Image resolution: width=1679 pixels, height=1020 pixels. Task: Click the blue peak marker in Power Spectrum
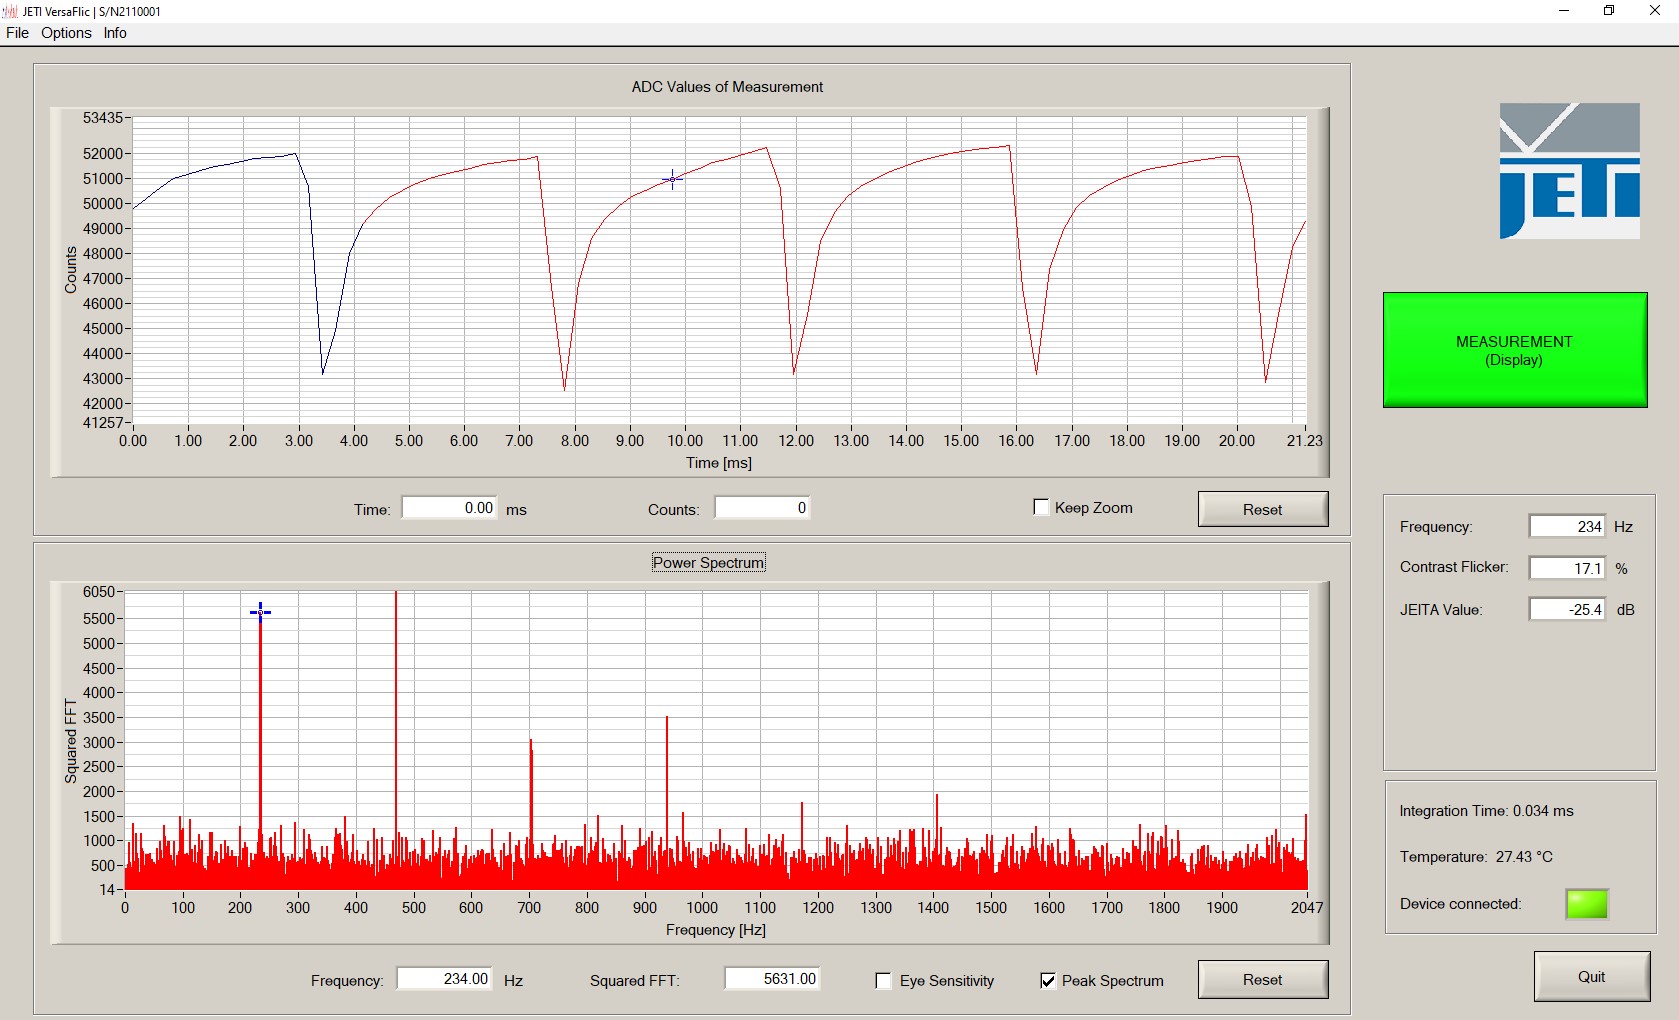click(260, 612)
